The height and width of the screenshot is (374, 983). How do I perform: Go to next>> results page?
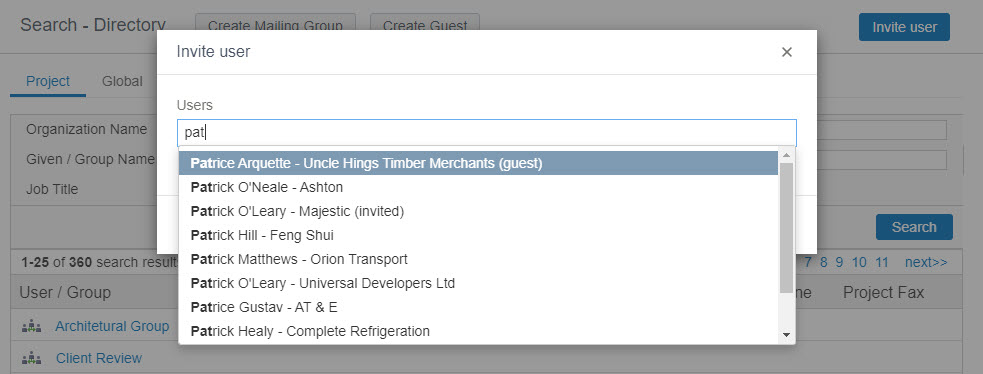point(925,262)
